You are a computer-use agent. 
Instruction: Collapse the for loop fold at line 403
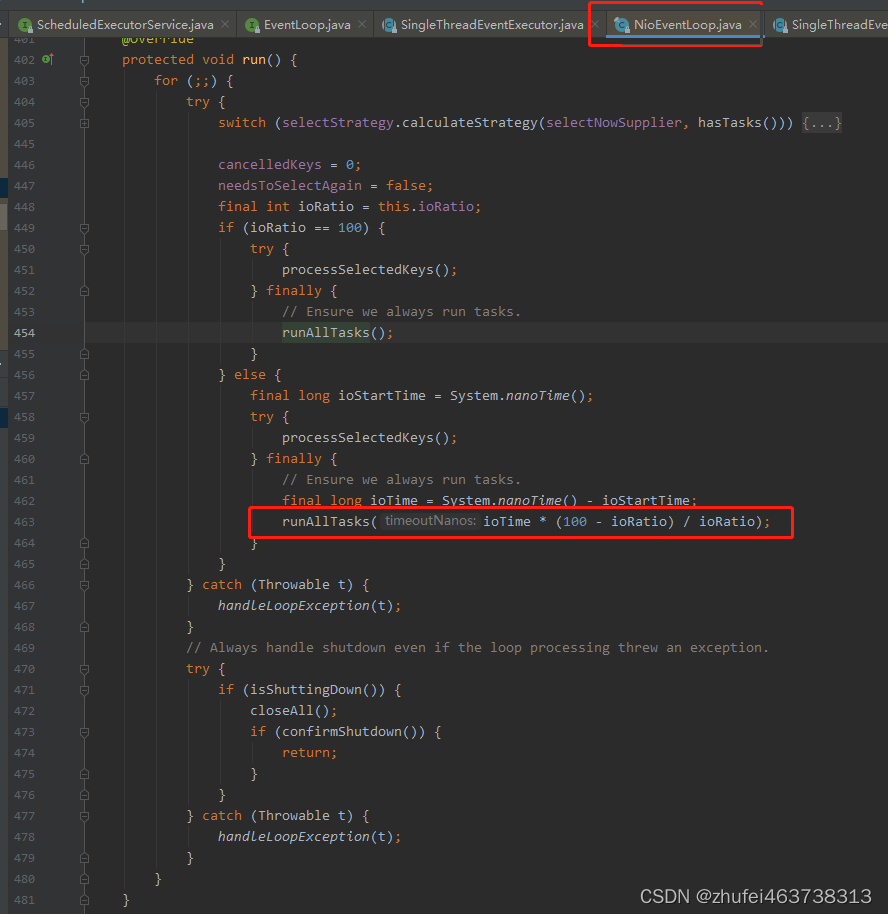pyautogui.click(x=85, y=81)
